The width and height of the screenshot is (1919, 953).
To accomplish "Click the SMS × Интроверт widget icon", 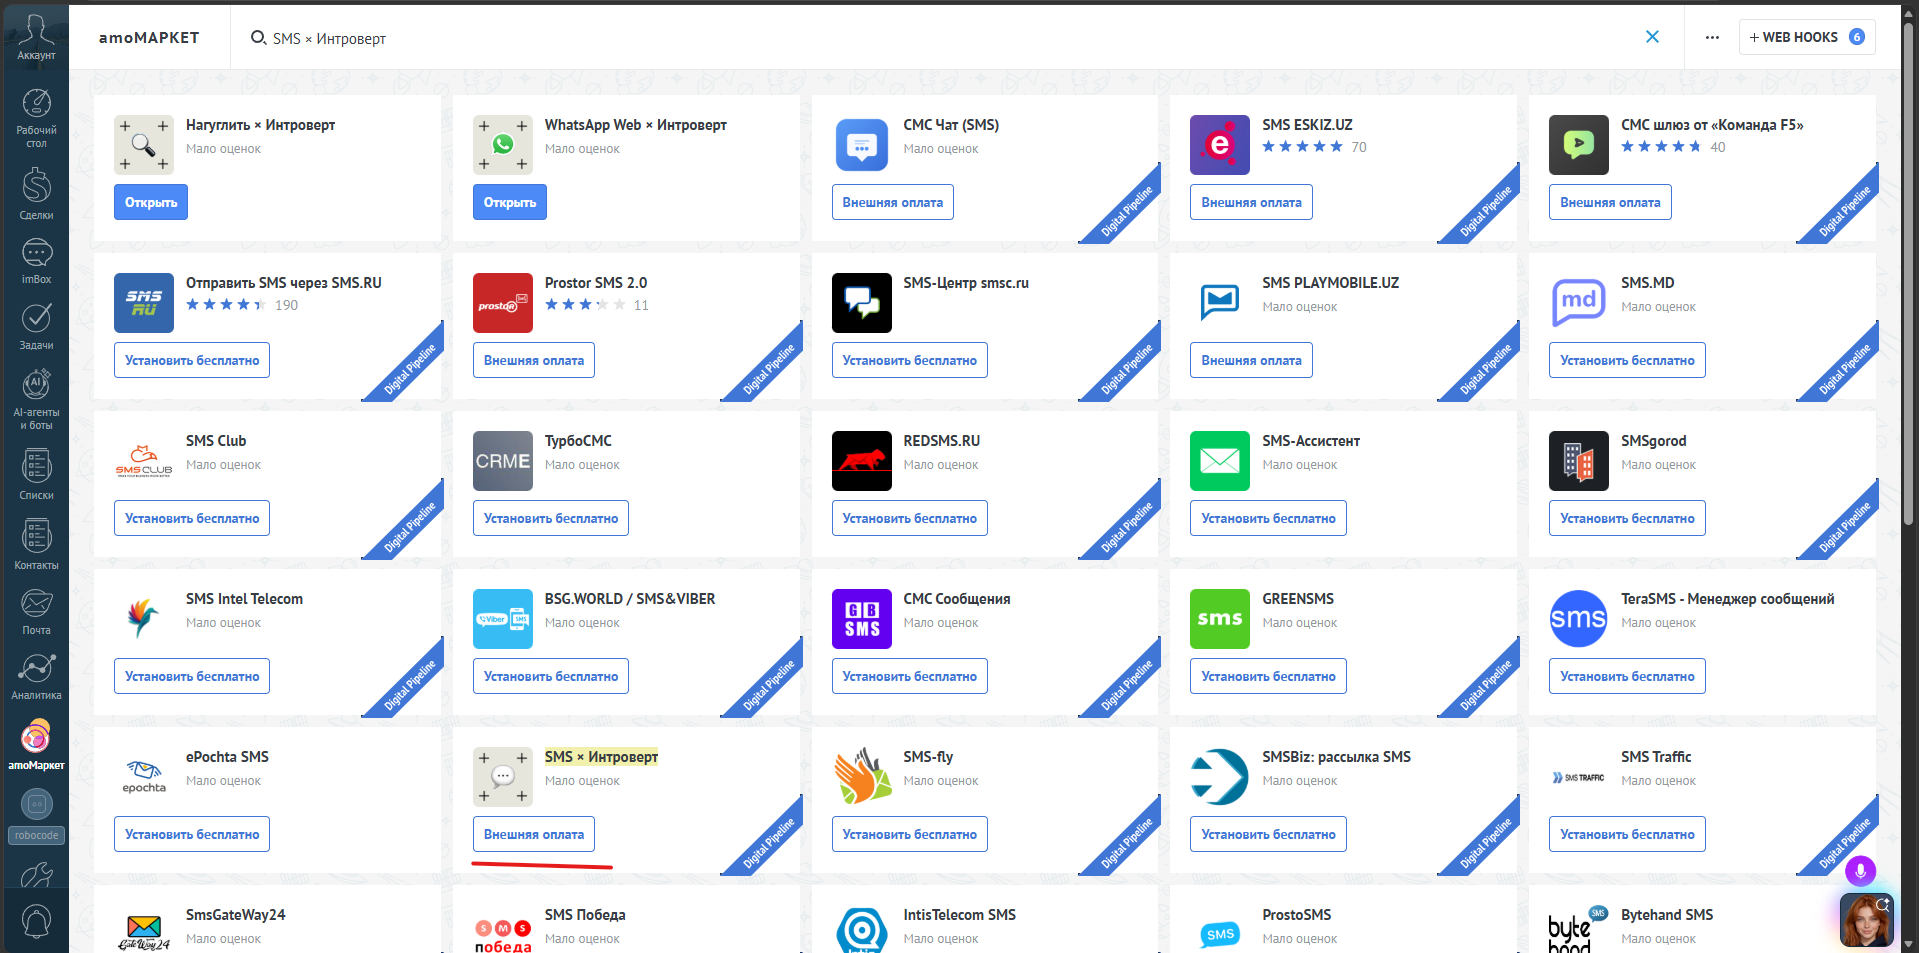I will [502, 777].
